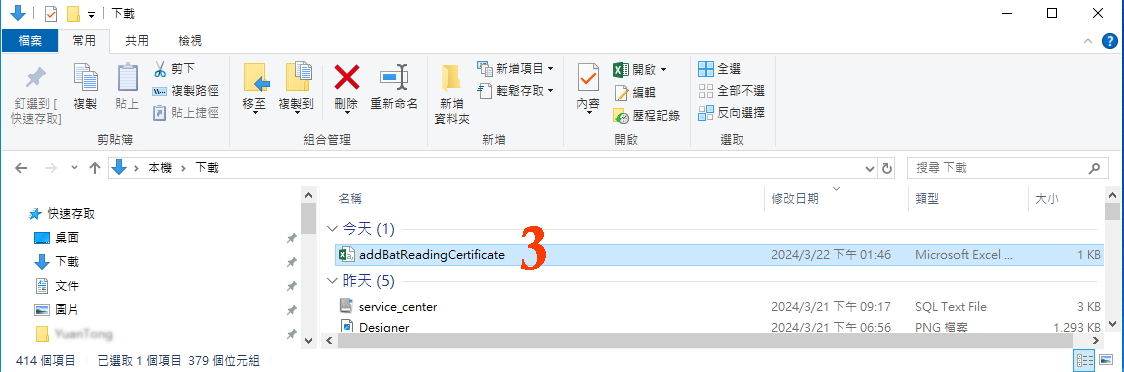The image size is (1124, 372).
Task: Click Paste Shortcut (貼上捷徑)
Action: (185, 113)
